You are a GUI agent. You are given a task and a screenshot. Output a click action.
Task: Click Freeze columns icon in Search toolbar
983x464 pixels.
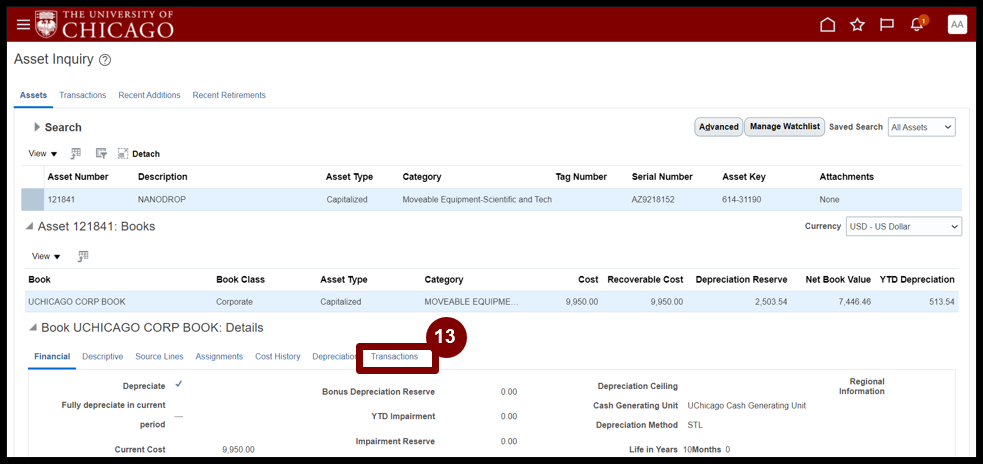click(x=76, y=153)
